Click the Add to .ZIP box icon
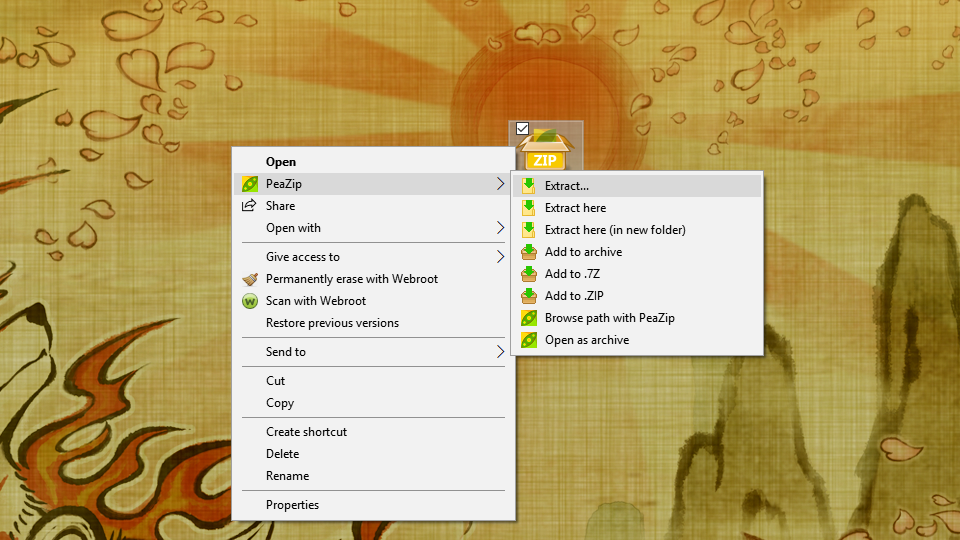The image size is (960, 540). [528, 296]
